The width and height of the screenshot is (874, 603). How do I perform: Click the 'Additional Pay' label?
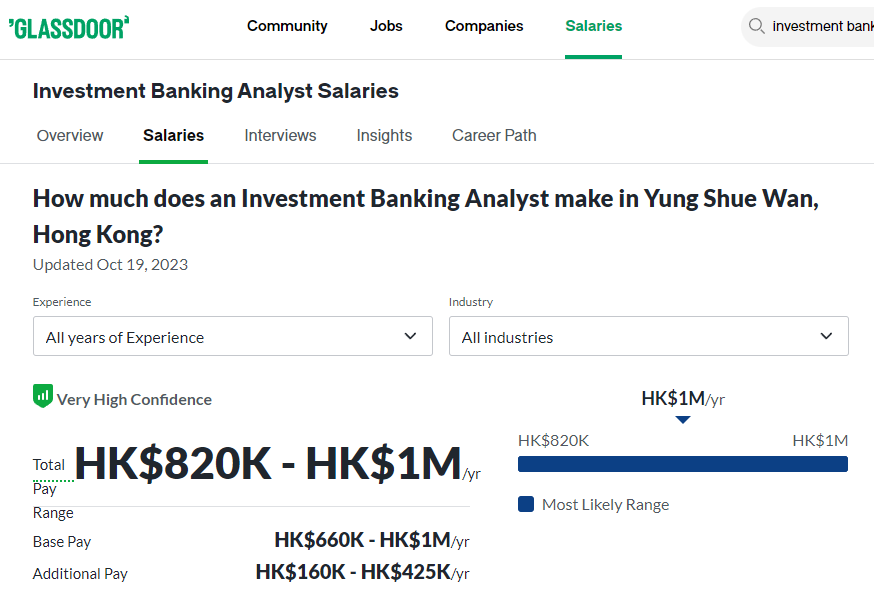click(80, 573)
